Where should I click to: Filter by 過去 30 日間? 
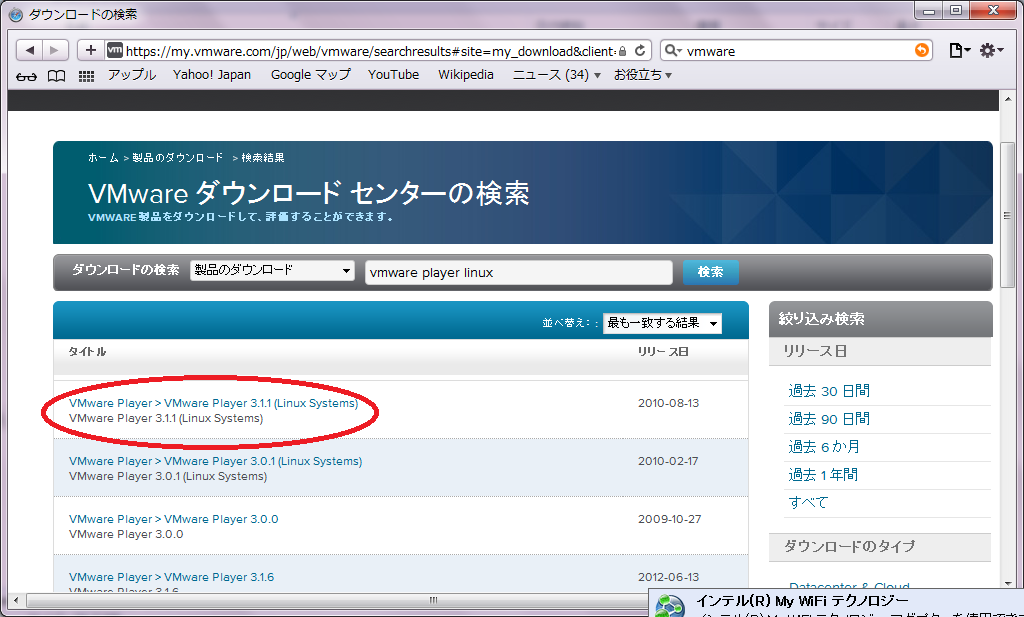829,391
